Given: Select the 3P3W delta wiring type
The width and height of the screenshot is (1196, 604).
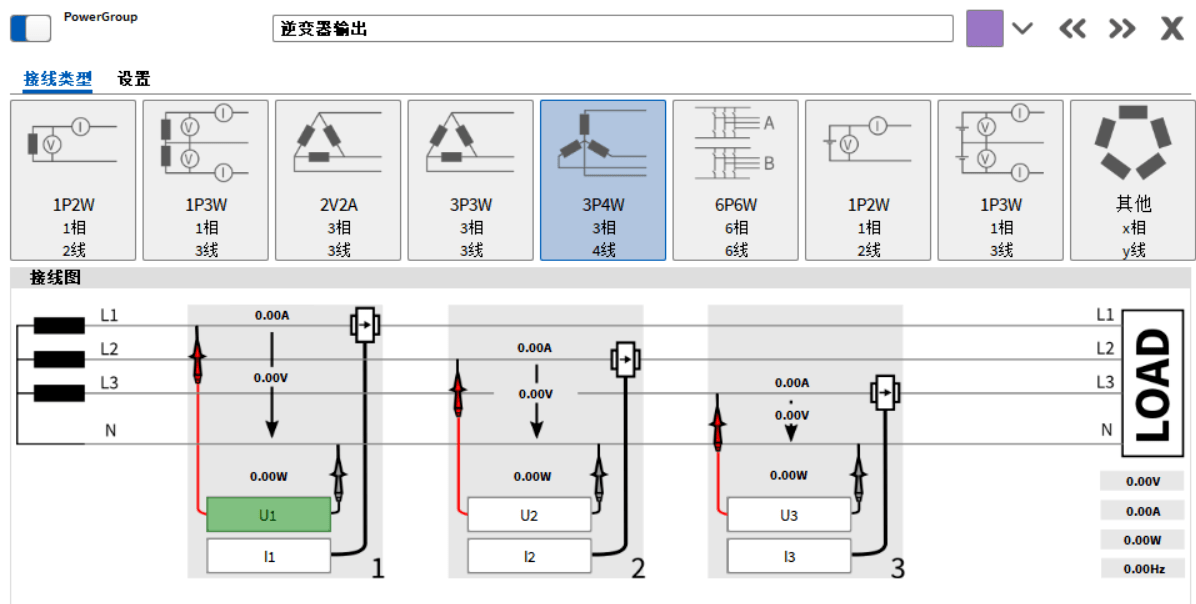Looking at the screenshot, I should click(470, 180).
